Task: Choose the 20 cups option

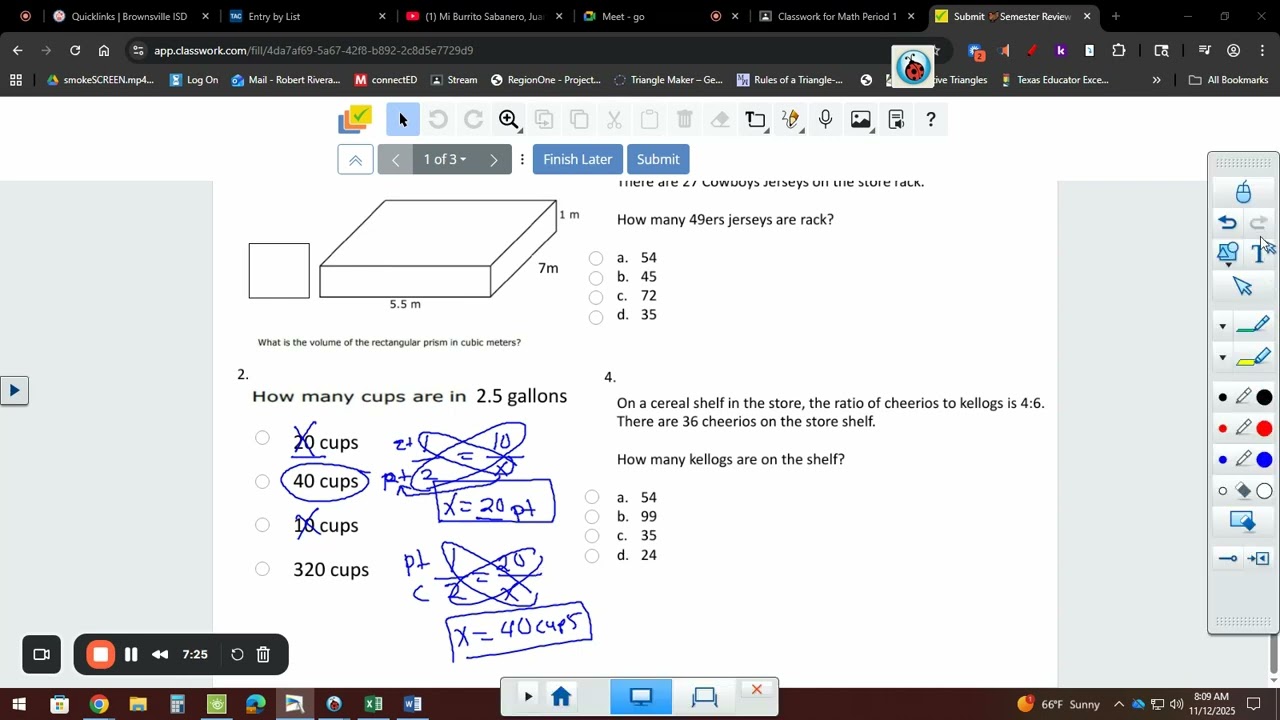Action: click(262, 437)
